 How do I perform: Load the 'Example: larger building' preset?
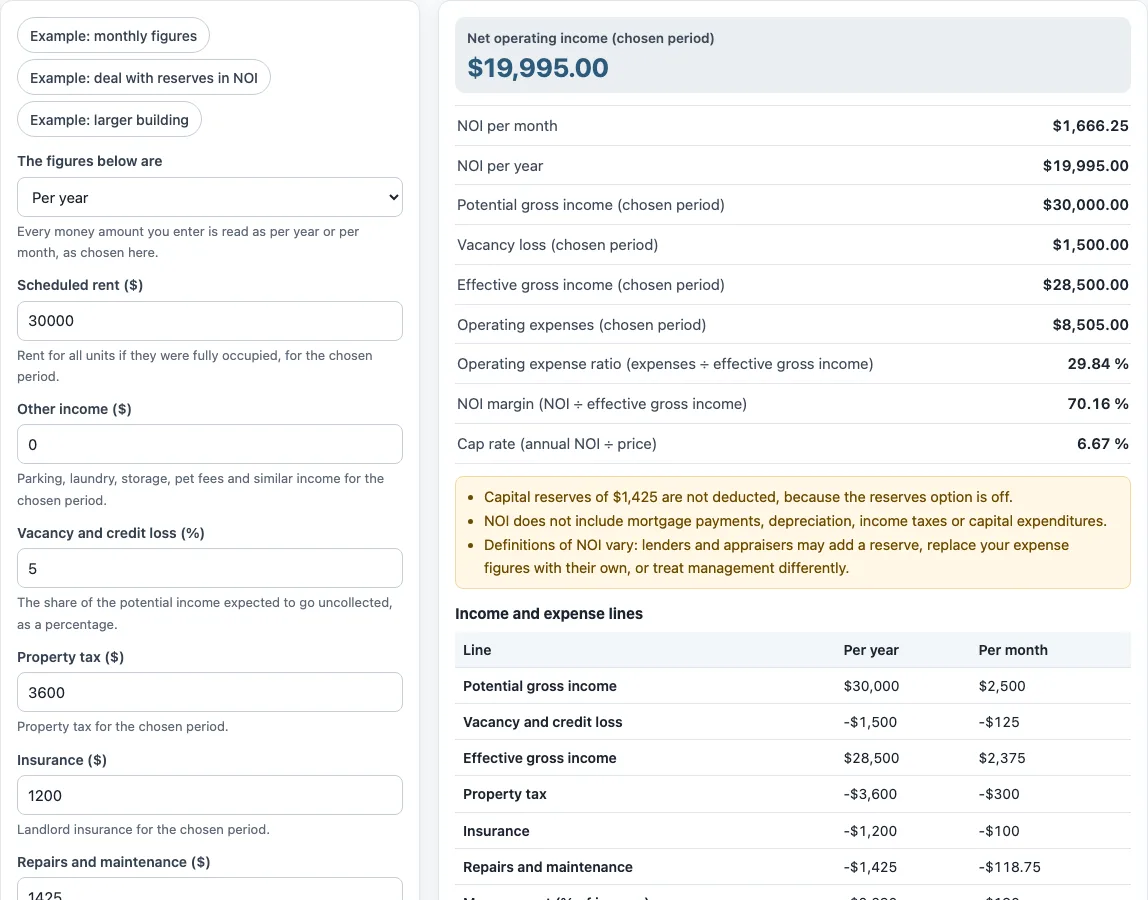pos(109,119)
